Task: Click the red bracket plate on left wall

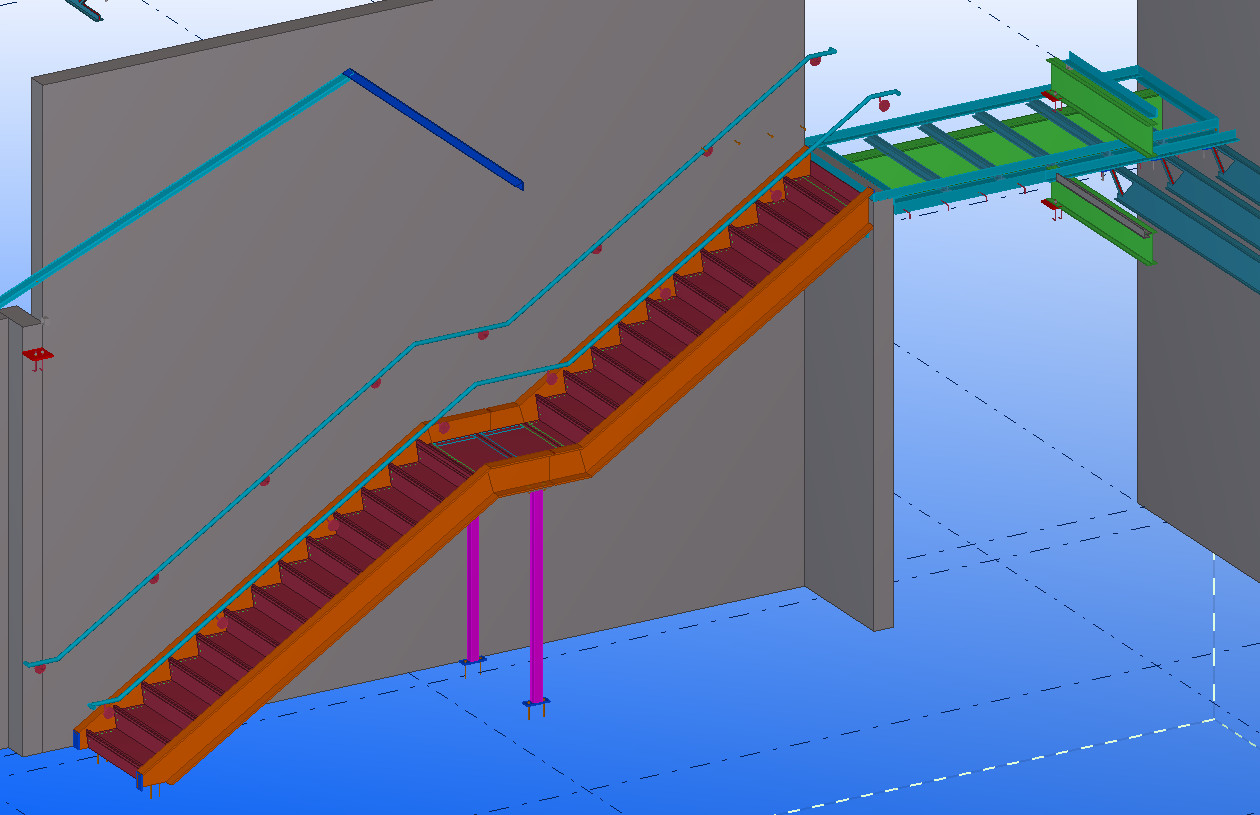Action: click(38, 355)
